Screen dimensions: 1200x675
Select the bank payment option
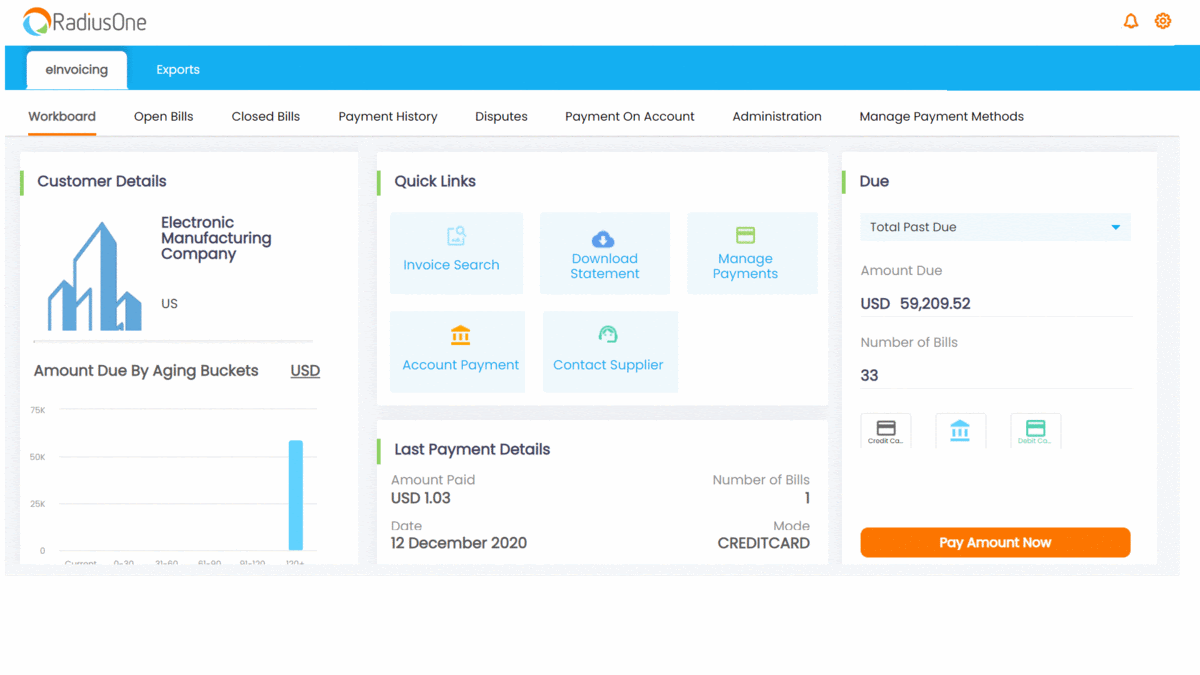(x=960, y=431)
